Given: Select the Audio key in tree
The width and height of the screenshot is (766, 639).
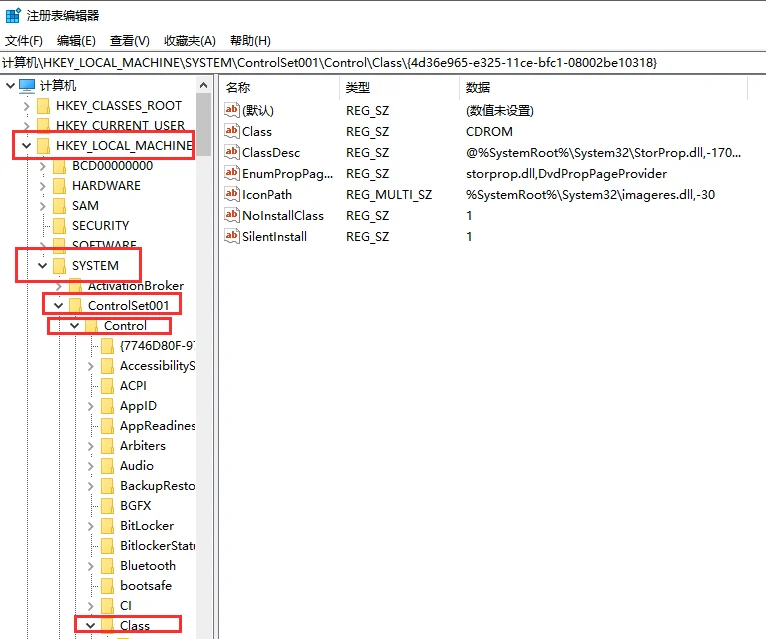Looking at the screenshot, I should click(137, 466).
